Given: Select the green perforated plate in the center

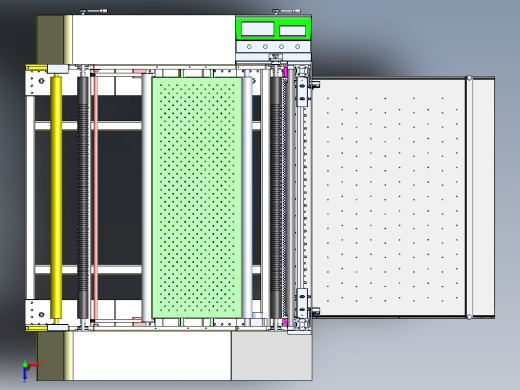Looking at the screenshot, I should click(x=197, y=198).
